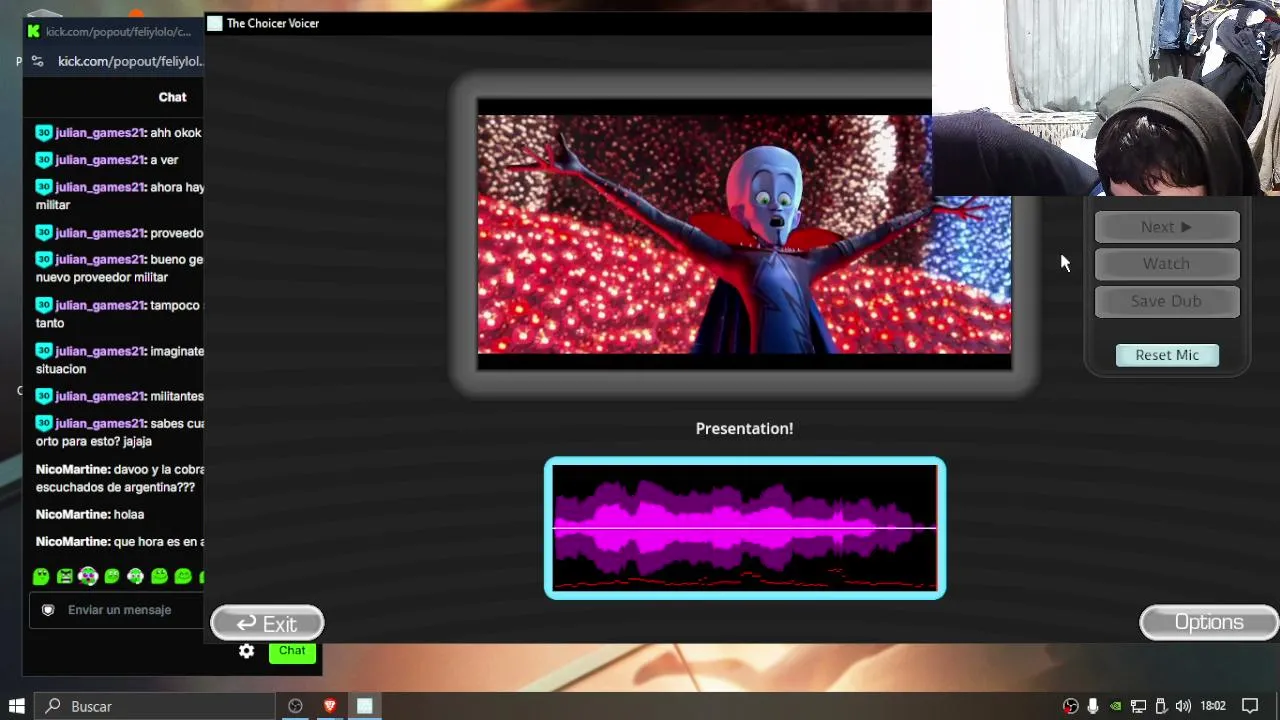The height and width of the screenshot is (720, 1280).
Task: Click the magenta audio waveform display
Action: tap(745, 528)
